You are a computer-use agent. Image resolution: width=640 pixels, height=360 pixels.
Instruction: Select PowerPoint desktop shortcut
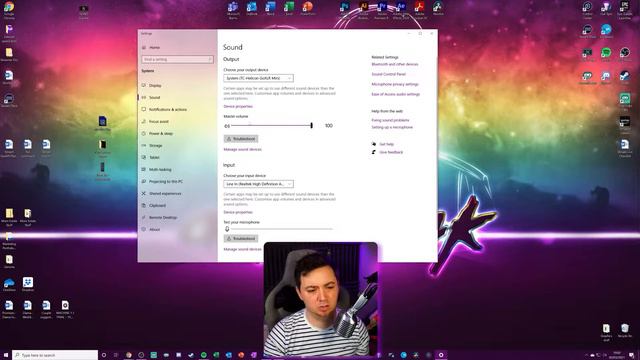pos(308,9)
